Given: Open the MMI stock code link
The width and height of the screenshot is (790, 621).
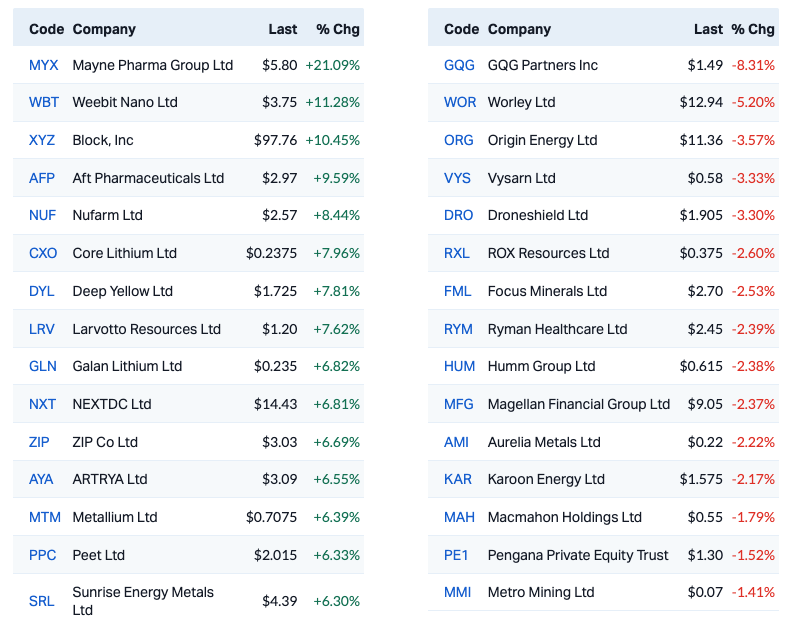Looking at the screenshot, I should [457, 592].
